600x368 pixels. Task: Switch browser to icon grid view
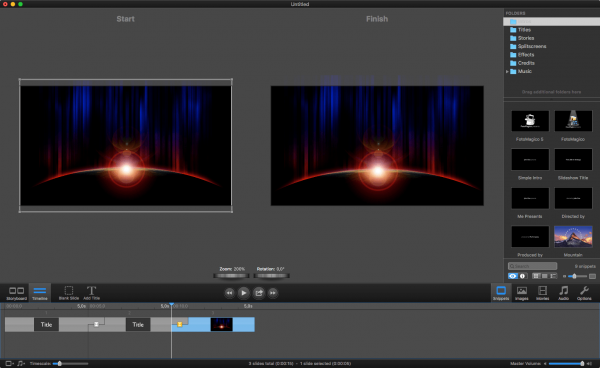pos(536,276)
